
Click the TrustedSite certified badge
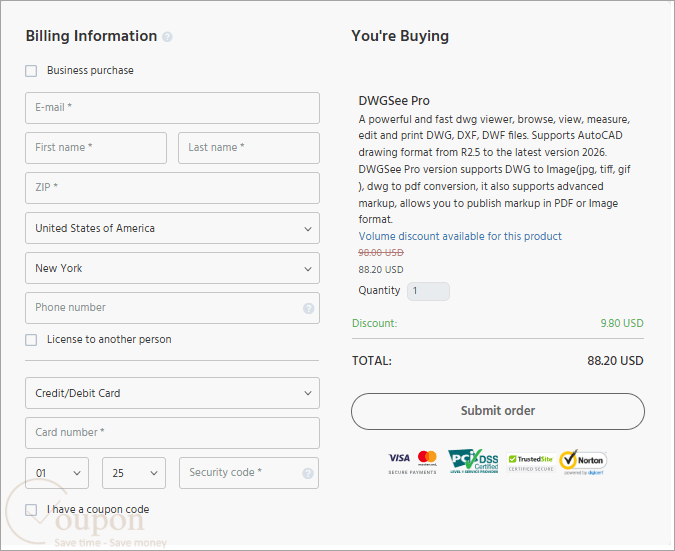[531, 463]
